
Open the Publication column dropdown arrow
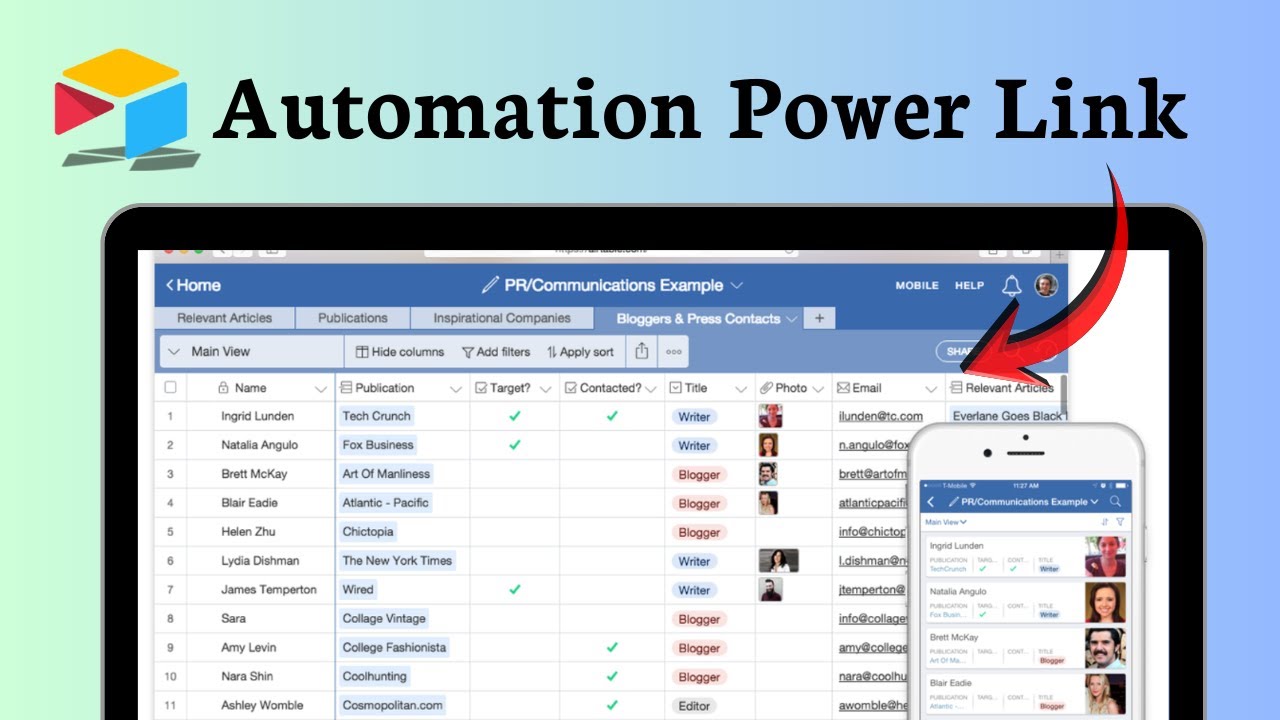(456, 389)
